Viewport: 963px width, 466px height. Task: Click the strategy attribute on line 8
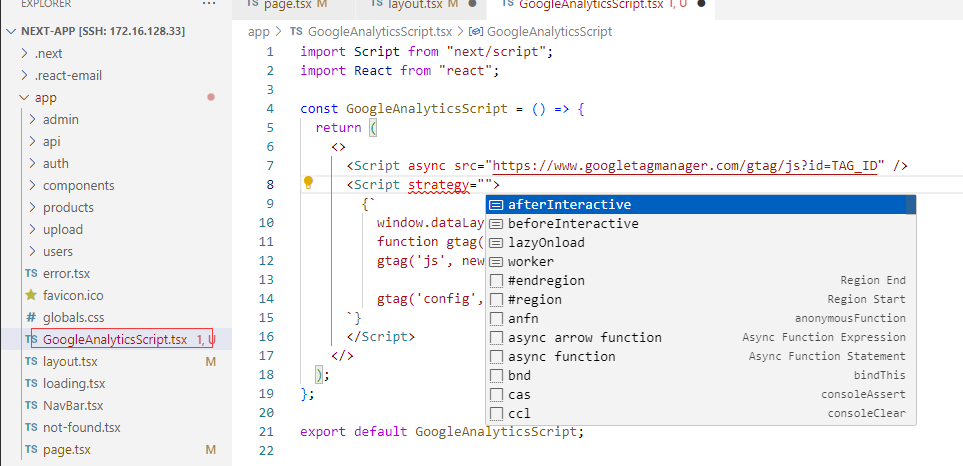[x=439, y=185]
